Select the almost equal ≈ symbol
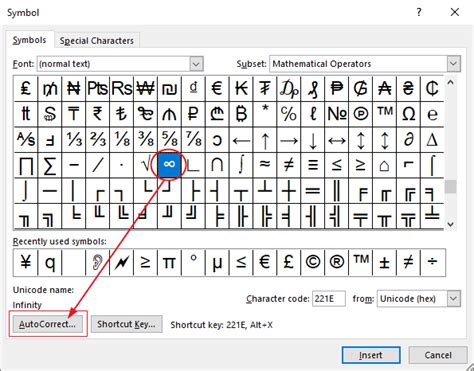This screenshot has width=474, height=371. pyautogui.click(x=265, y=165)
